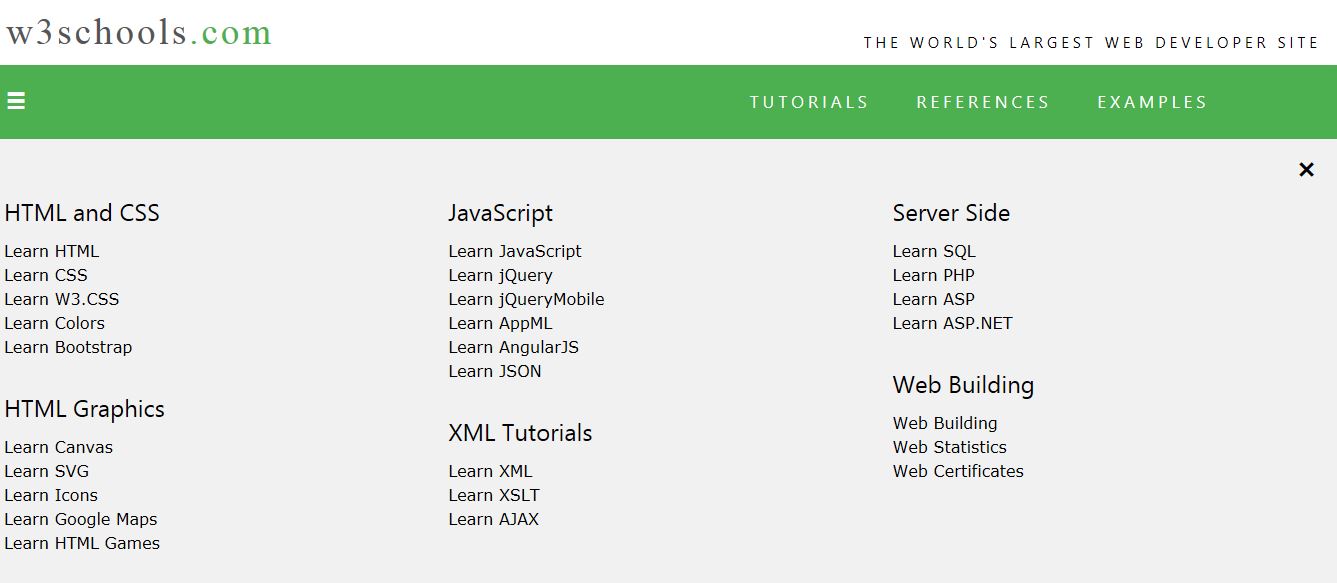Select Learn Google Maps

click(80, 519)
